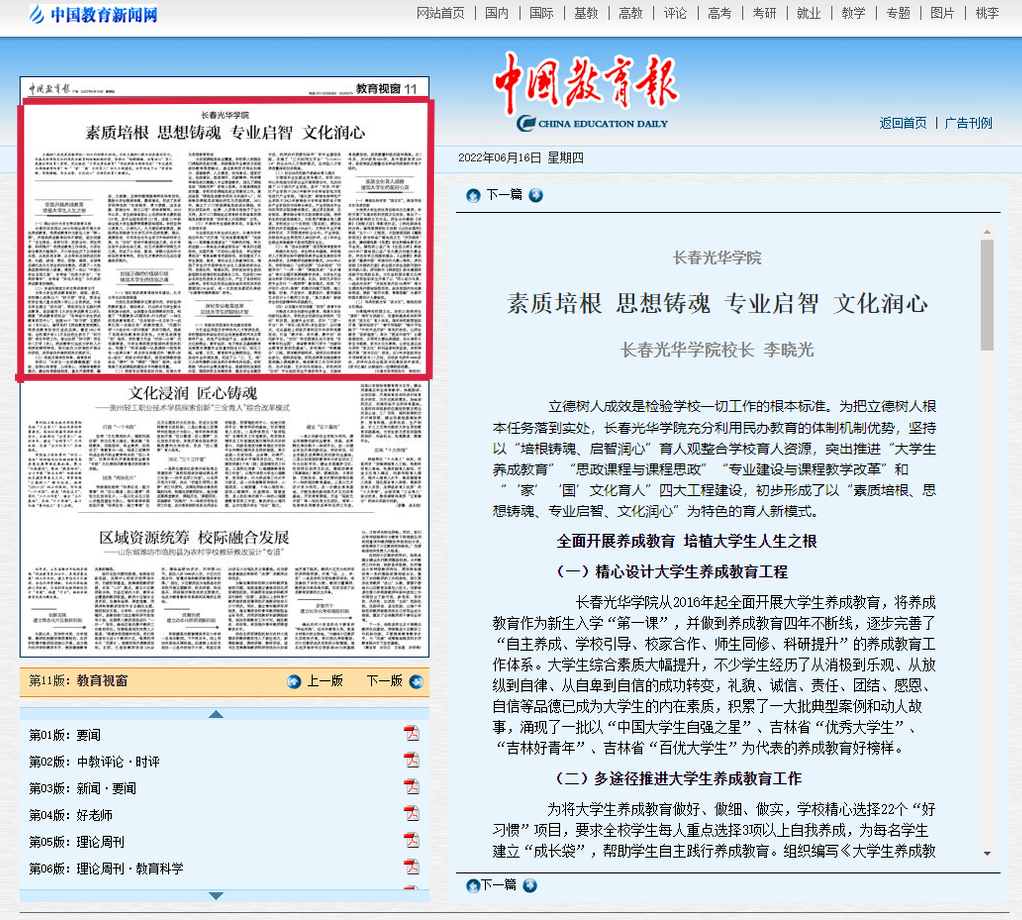The height and width of the screenshot is (920, 1022).
Task: Open 第06版：理论周刊·教育科学 page link
Action: [106, 869]
